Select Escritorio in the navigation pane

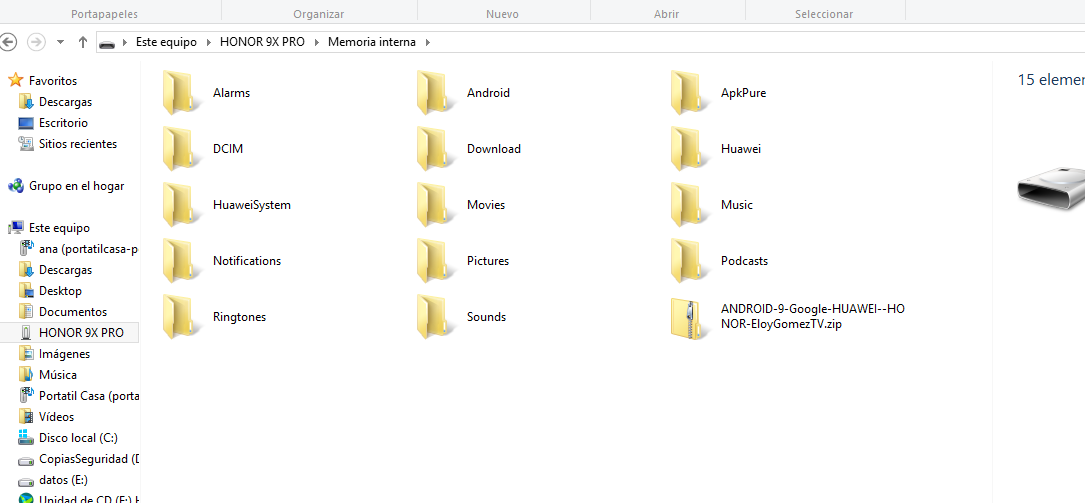pos(63,123)
